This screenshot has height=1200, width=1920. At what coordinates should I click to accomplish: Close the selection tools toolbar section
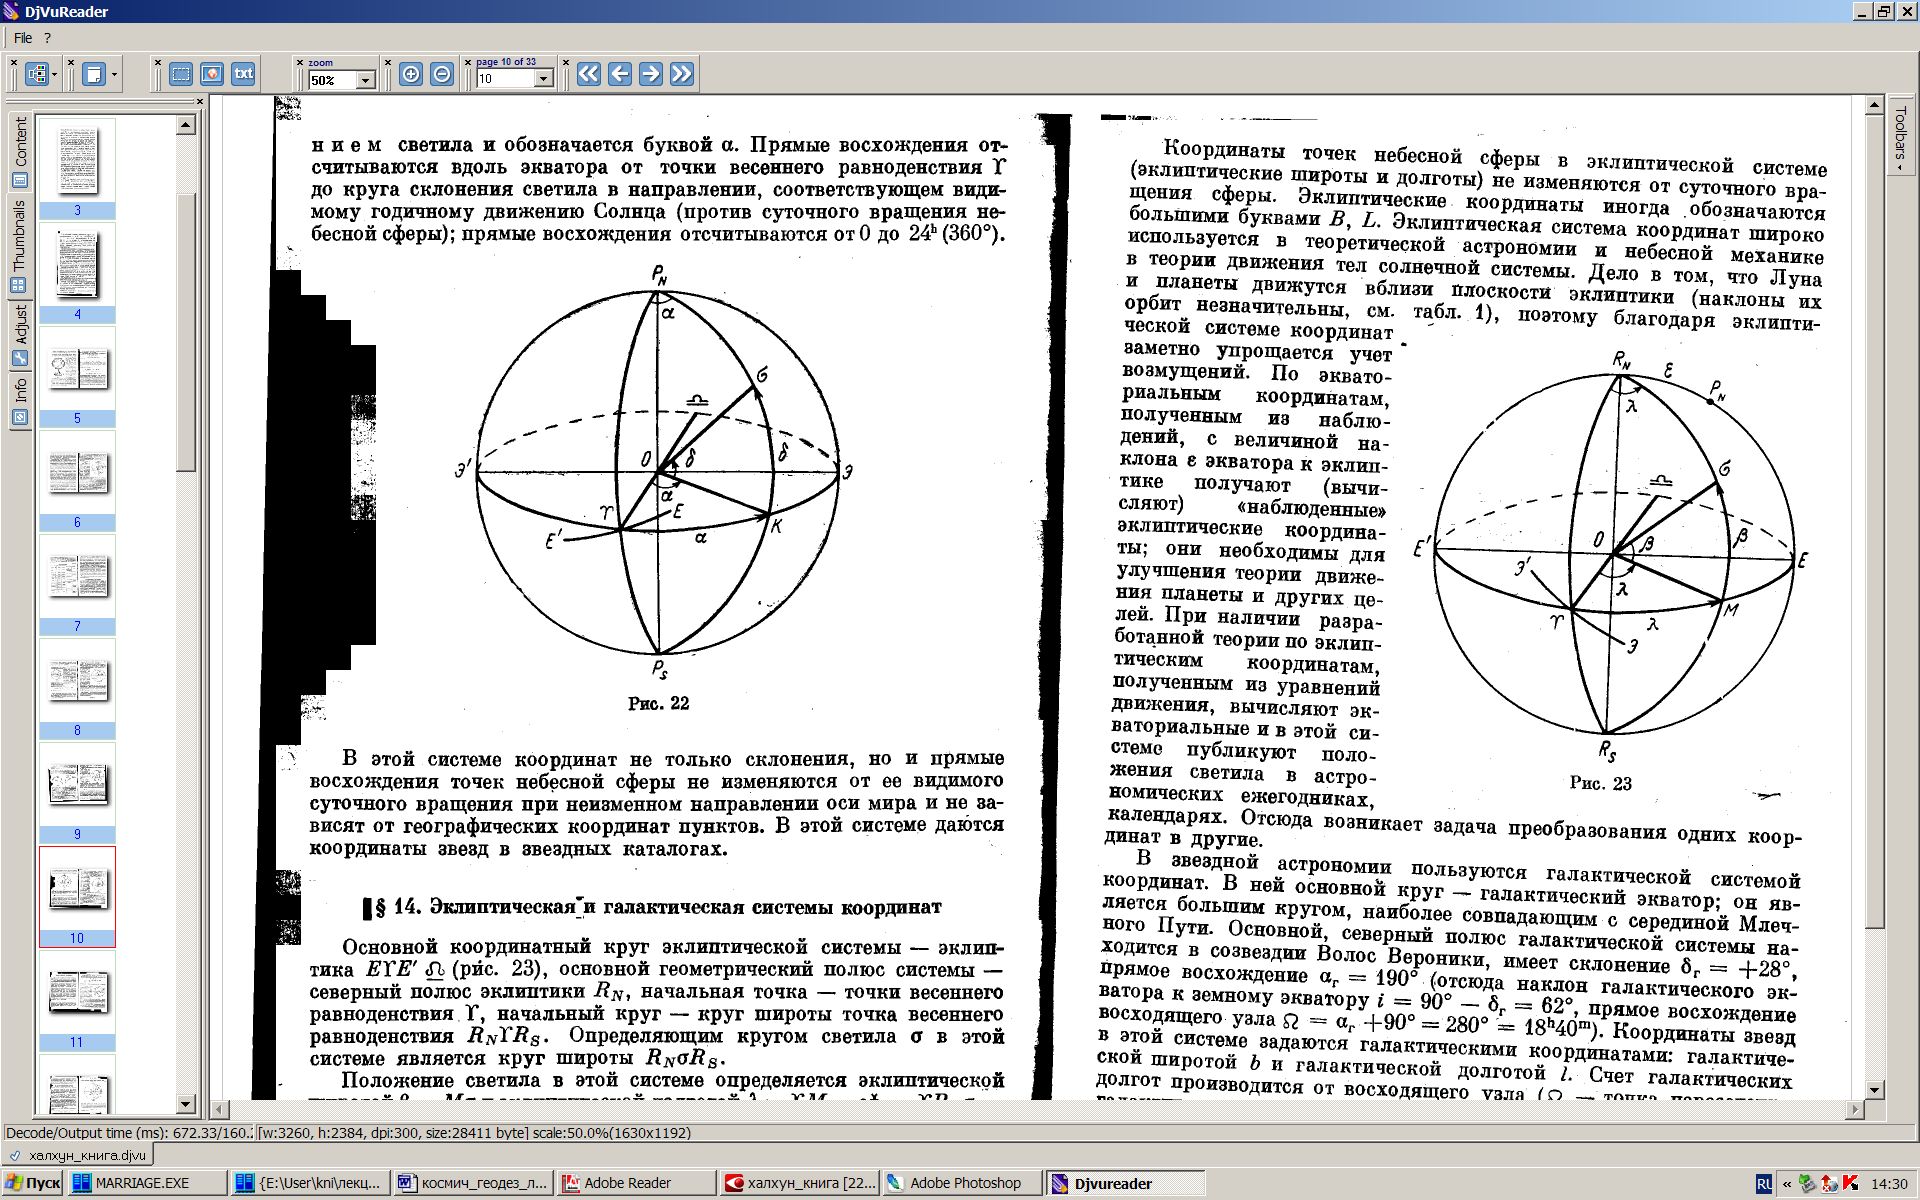pyautogui.click(x=158, y=62)
